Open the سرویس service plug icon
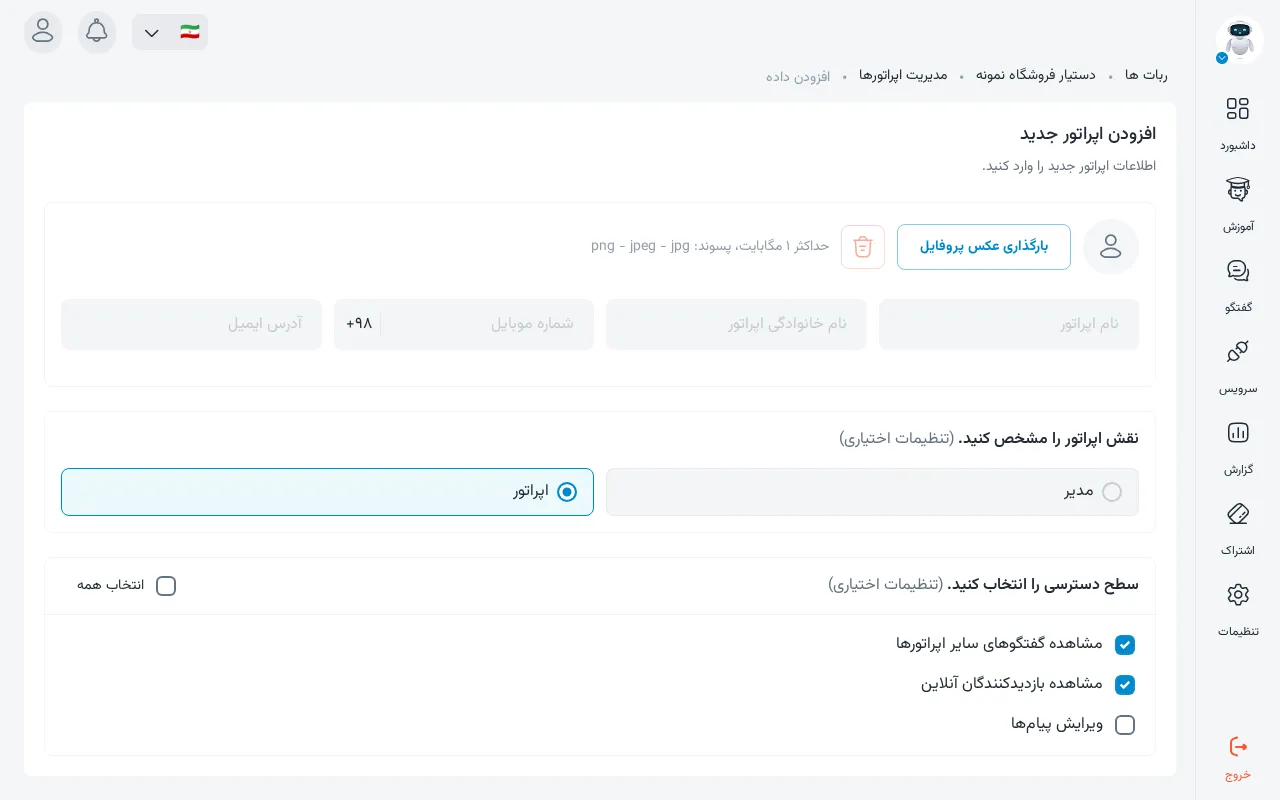Screen dimensions: 1280x800 pos(1238,352)
